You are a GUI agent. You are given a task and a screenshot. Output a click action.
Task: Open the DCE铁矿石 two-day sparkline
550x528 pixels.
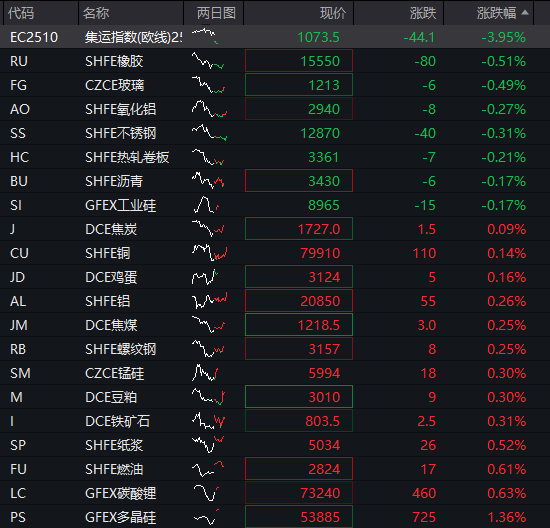click(208, 420)
